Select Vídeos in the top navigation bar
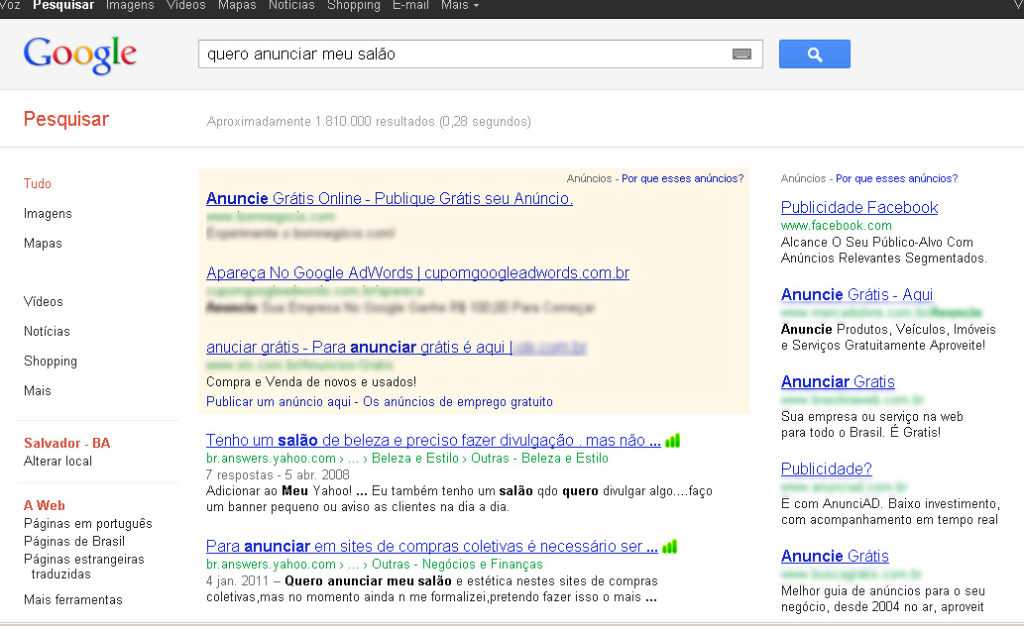 click(x=186, y=5)
